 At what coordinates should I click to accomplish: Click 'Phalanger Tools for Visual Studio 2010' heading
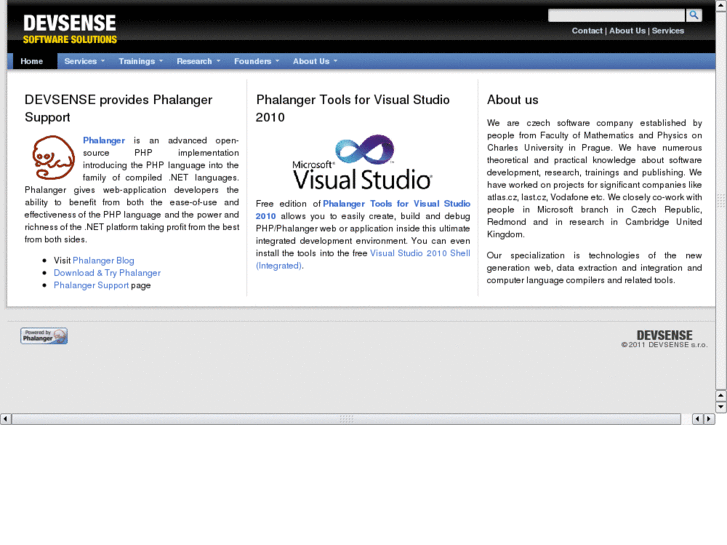point(353,109)
